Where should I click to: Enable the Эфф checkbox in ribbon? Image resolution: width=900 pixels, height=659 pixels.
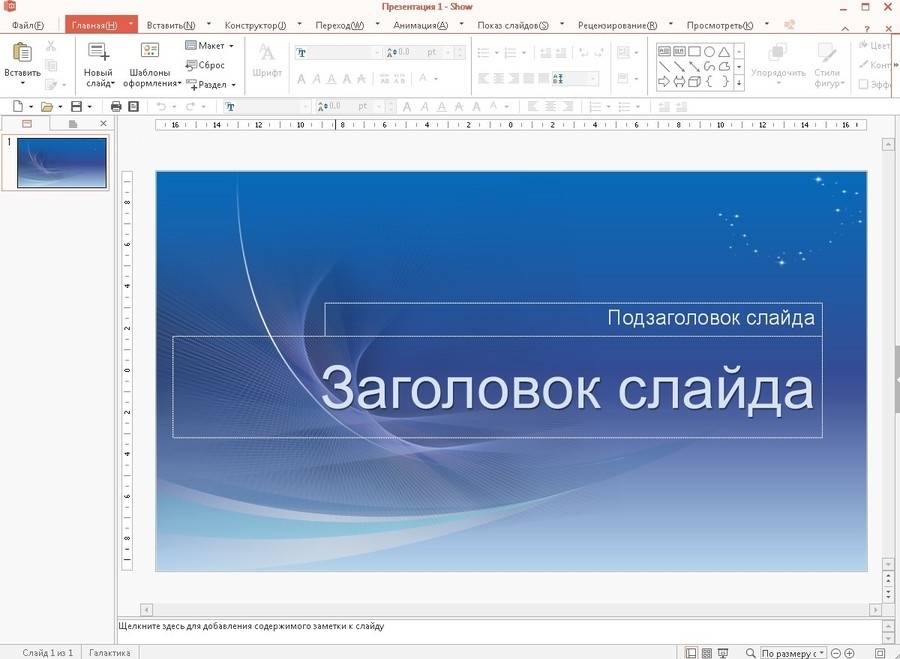coord(864,85)
